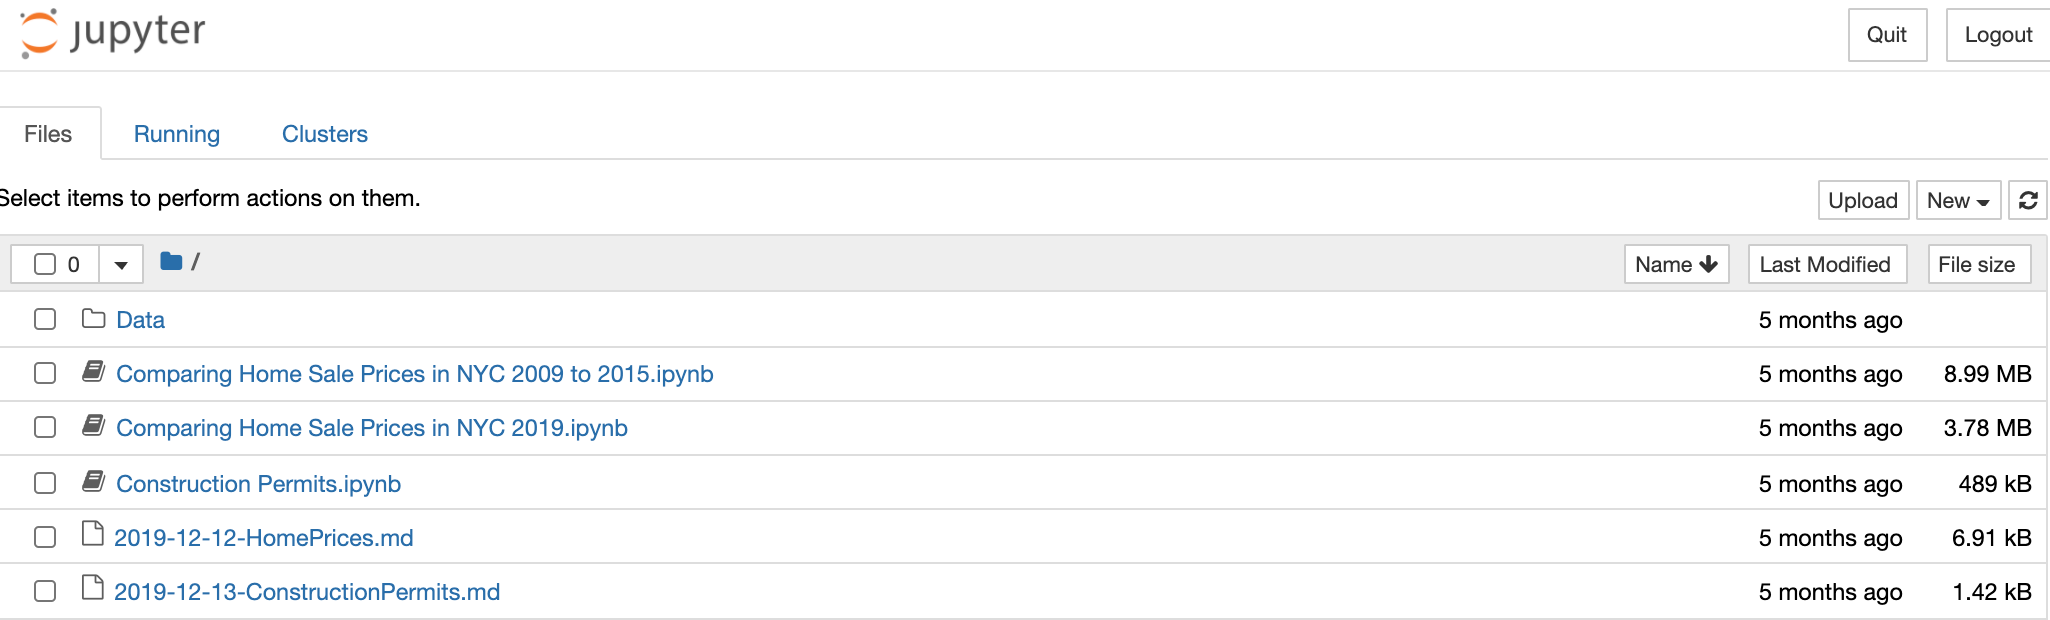Open the New dropdown
Image resolution: width=2050 pixels, height=620 pixels.
(x=1957, y=200)
